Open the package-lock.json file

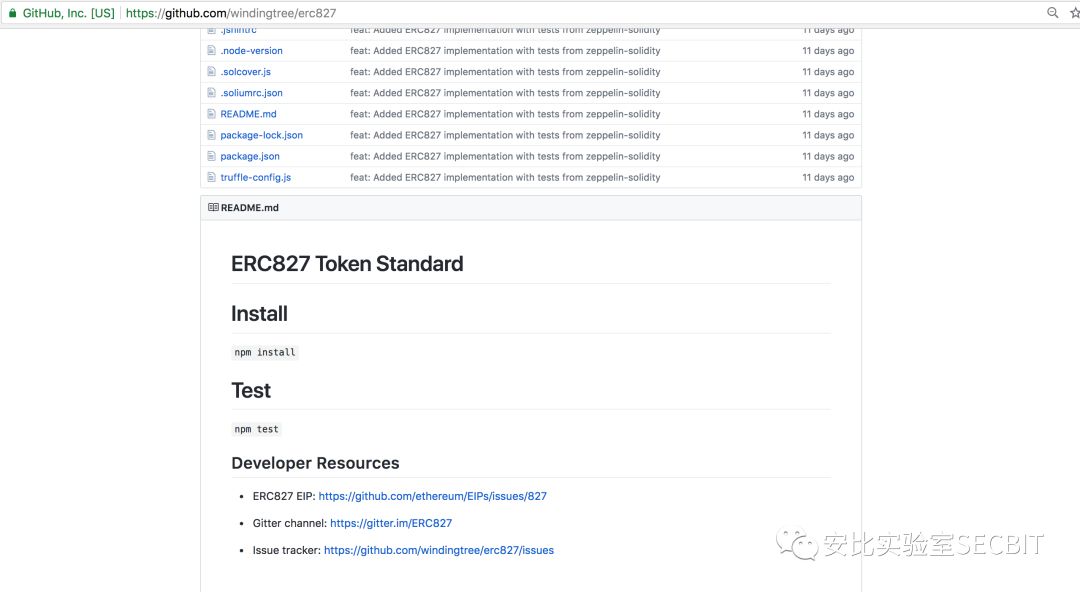tap(261, 135)
